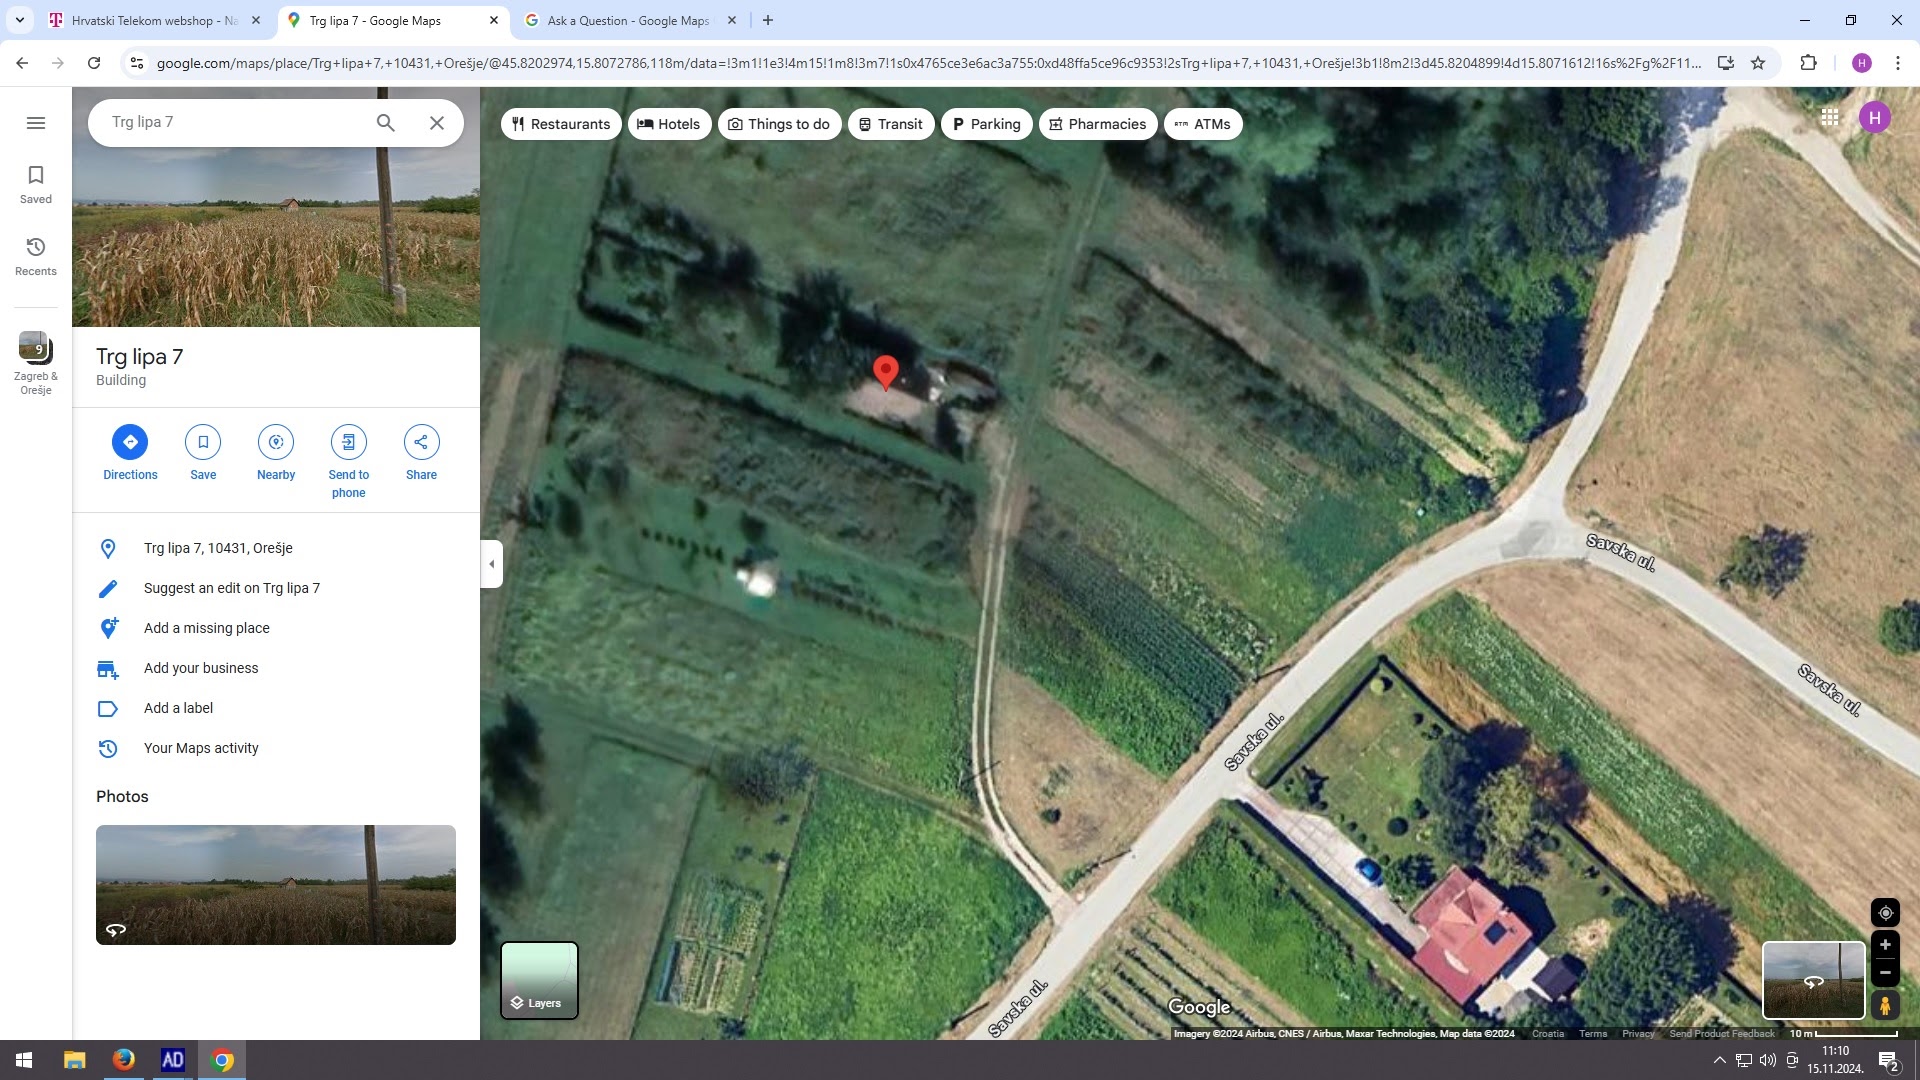The height and width of the screenshot is (1080, 1920).
Task: Clear search with X icon
Action: pos(437,123)
